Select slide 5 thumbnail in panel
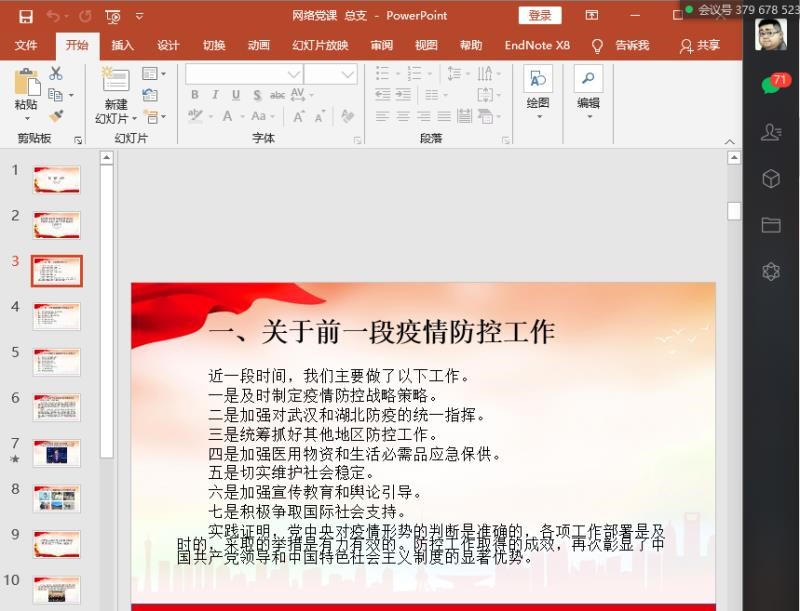The height and width of the screenshot is (611, 800). pos(57,361)
